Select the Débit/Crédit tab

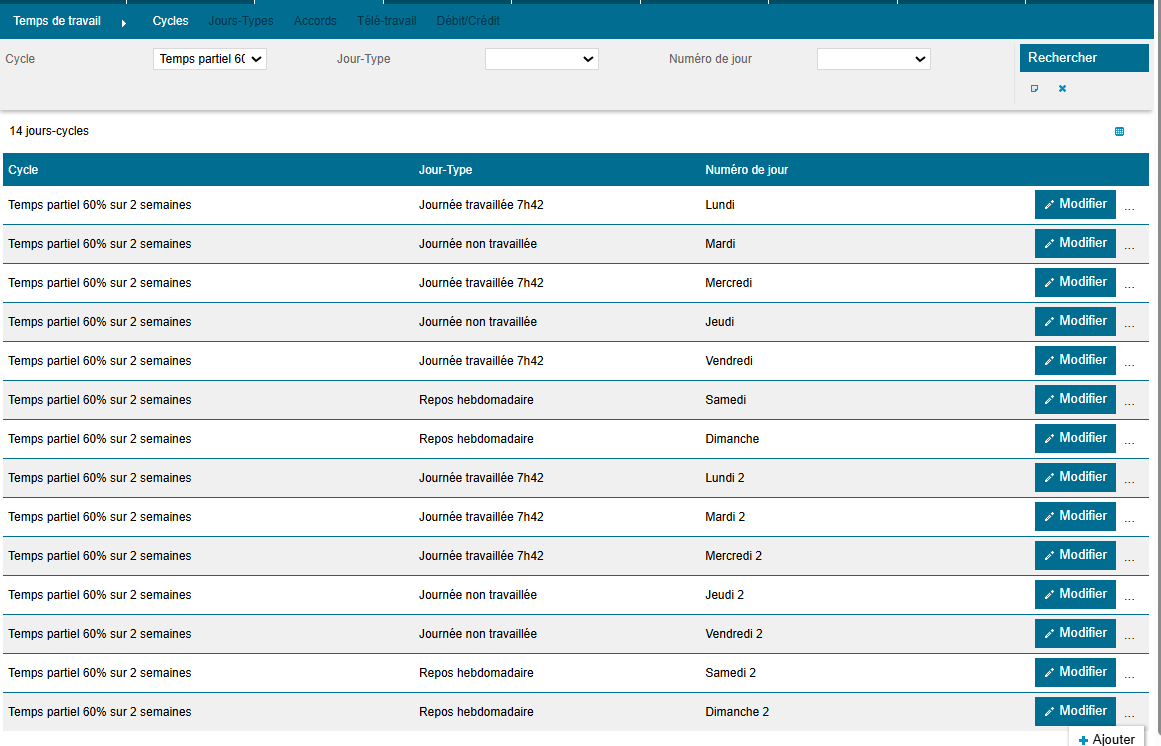click(x=468, y=21)
